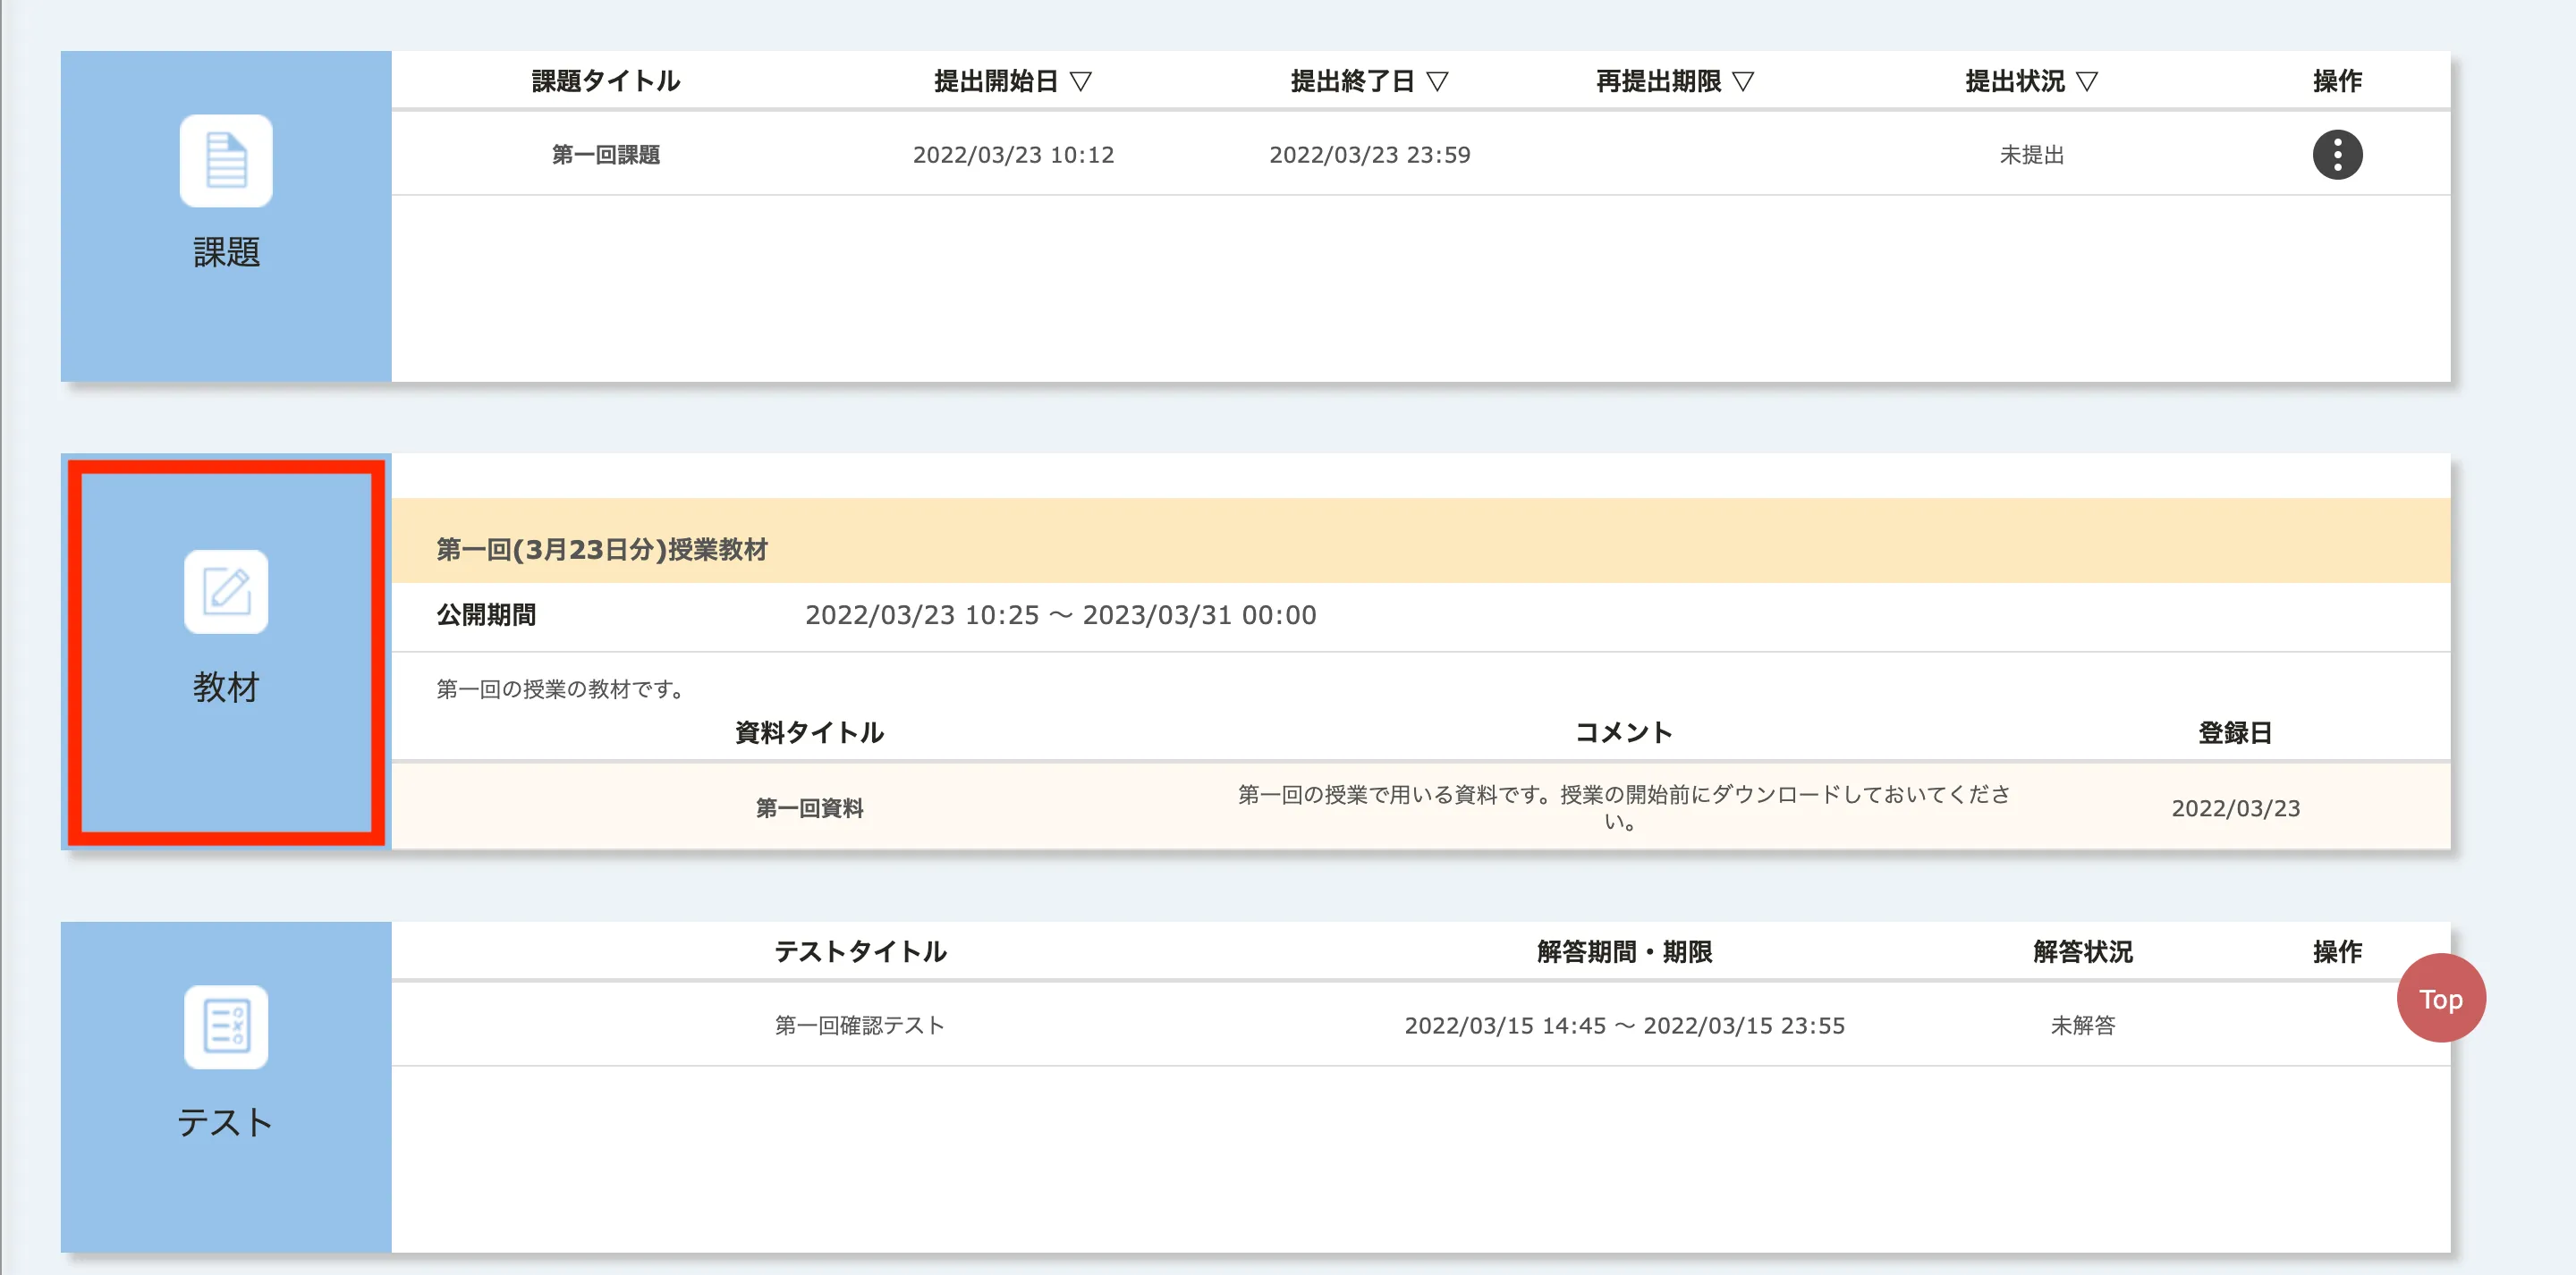The width and height of the screenshot is (2576, 1275).
Task: Sort by 提出開始日 triangle arrow
Action: [1080, 81]
